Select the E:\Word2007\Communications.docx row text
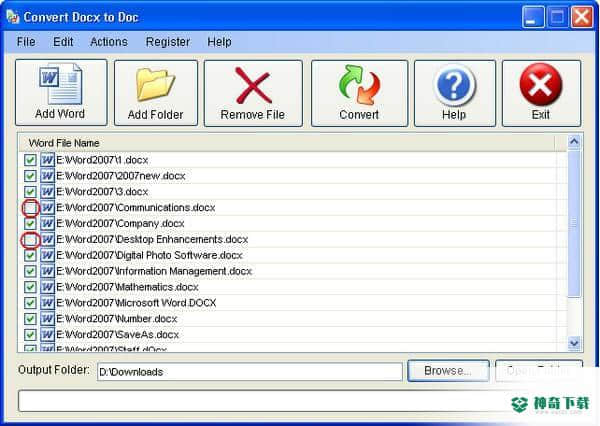Viewport: 600px width, 426px height. (x=136, y=207)
